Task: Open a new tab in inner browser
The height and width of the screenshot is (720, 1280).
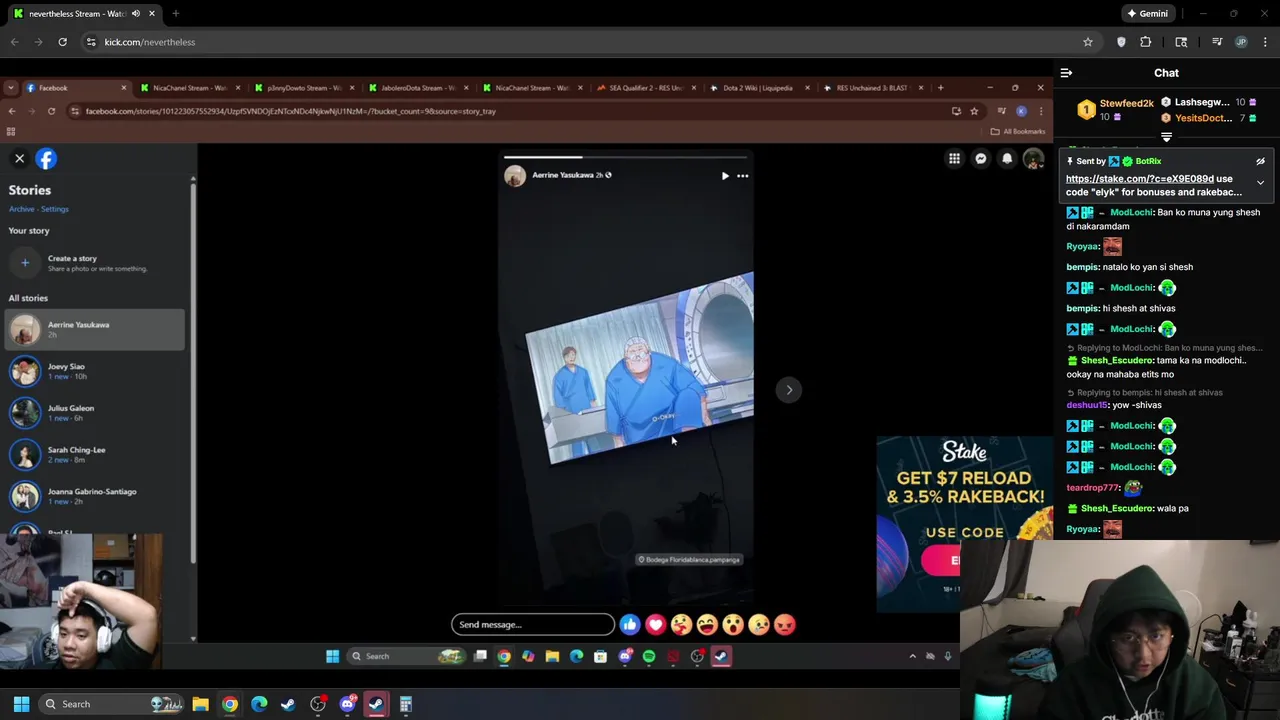Action: pos(940,88)
